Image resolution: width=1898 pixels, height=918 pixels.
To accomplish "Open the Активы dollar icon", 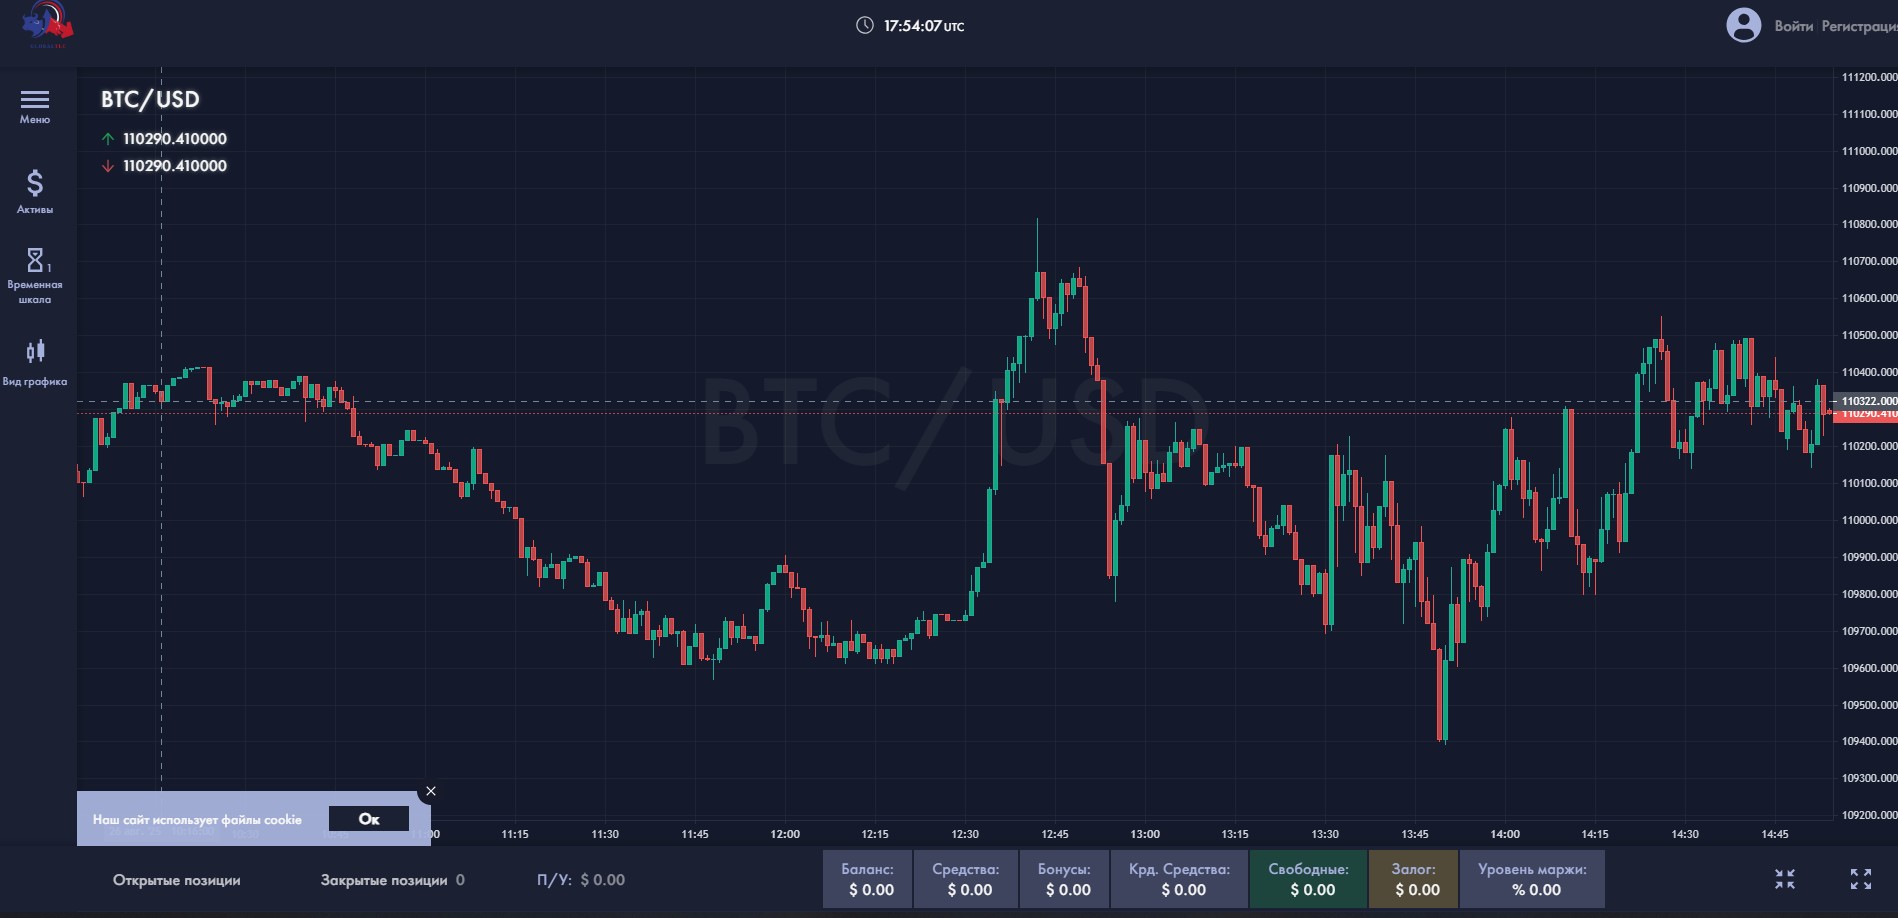I will point(35,183).
